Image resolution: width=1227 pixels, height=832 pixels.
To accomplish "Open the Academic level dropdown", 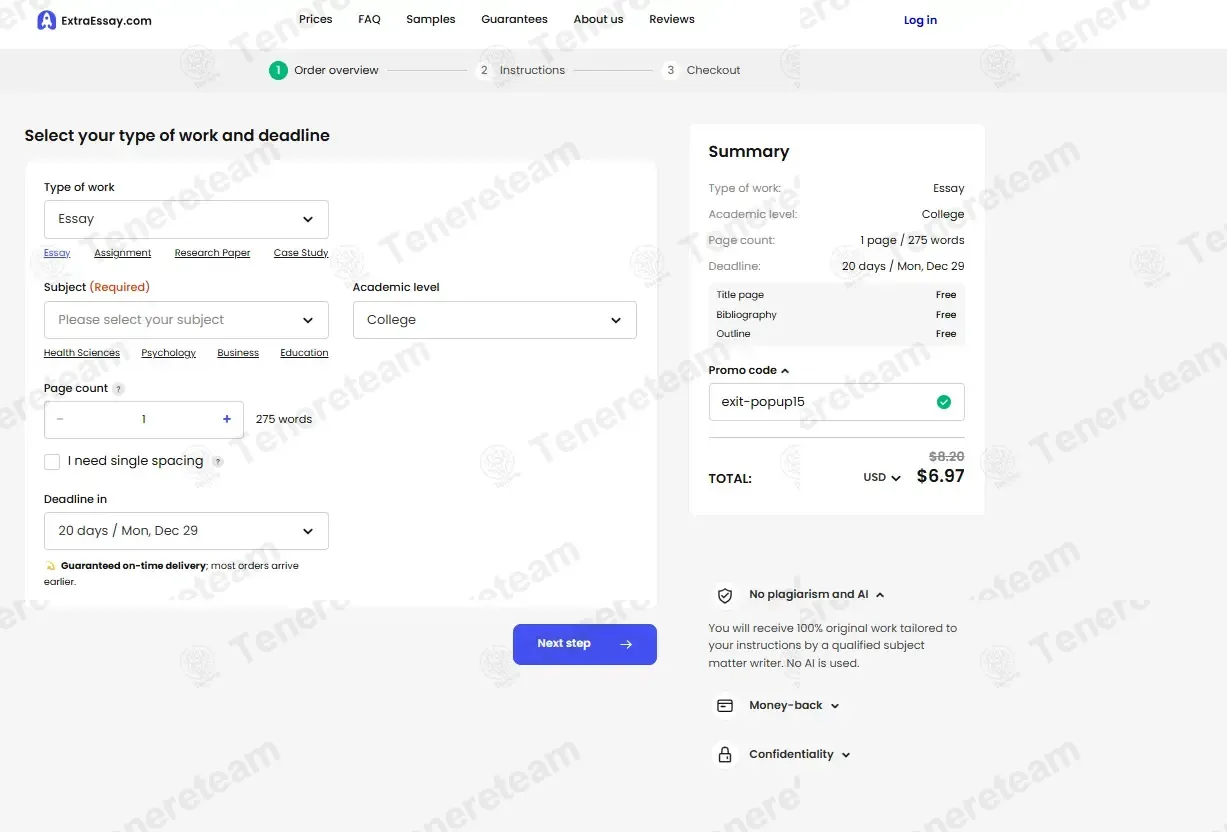I will click(494, 320).
